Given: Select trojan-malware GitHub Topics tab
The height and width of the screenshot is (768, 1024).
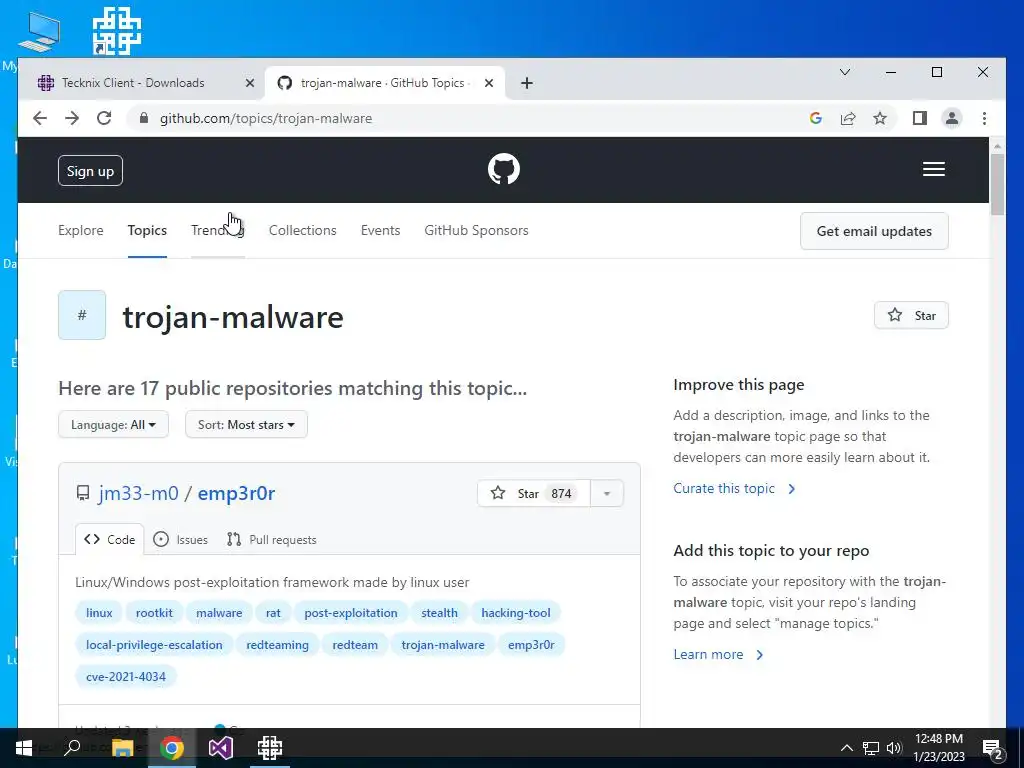Looking at the screenshot, I should (385, 83).
